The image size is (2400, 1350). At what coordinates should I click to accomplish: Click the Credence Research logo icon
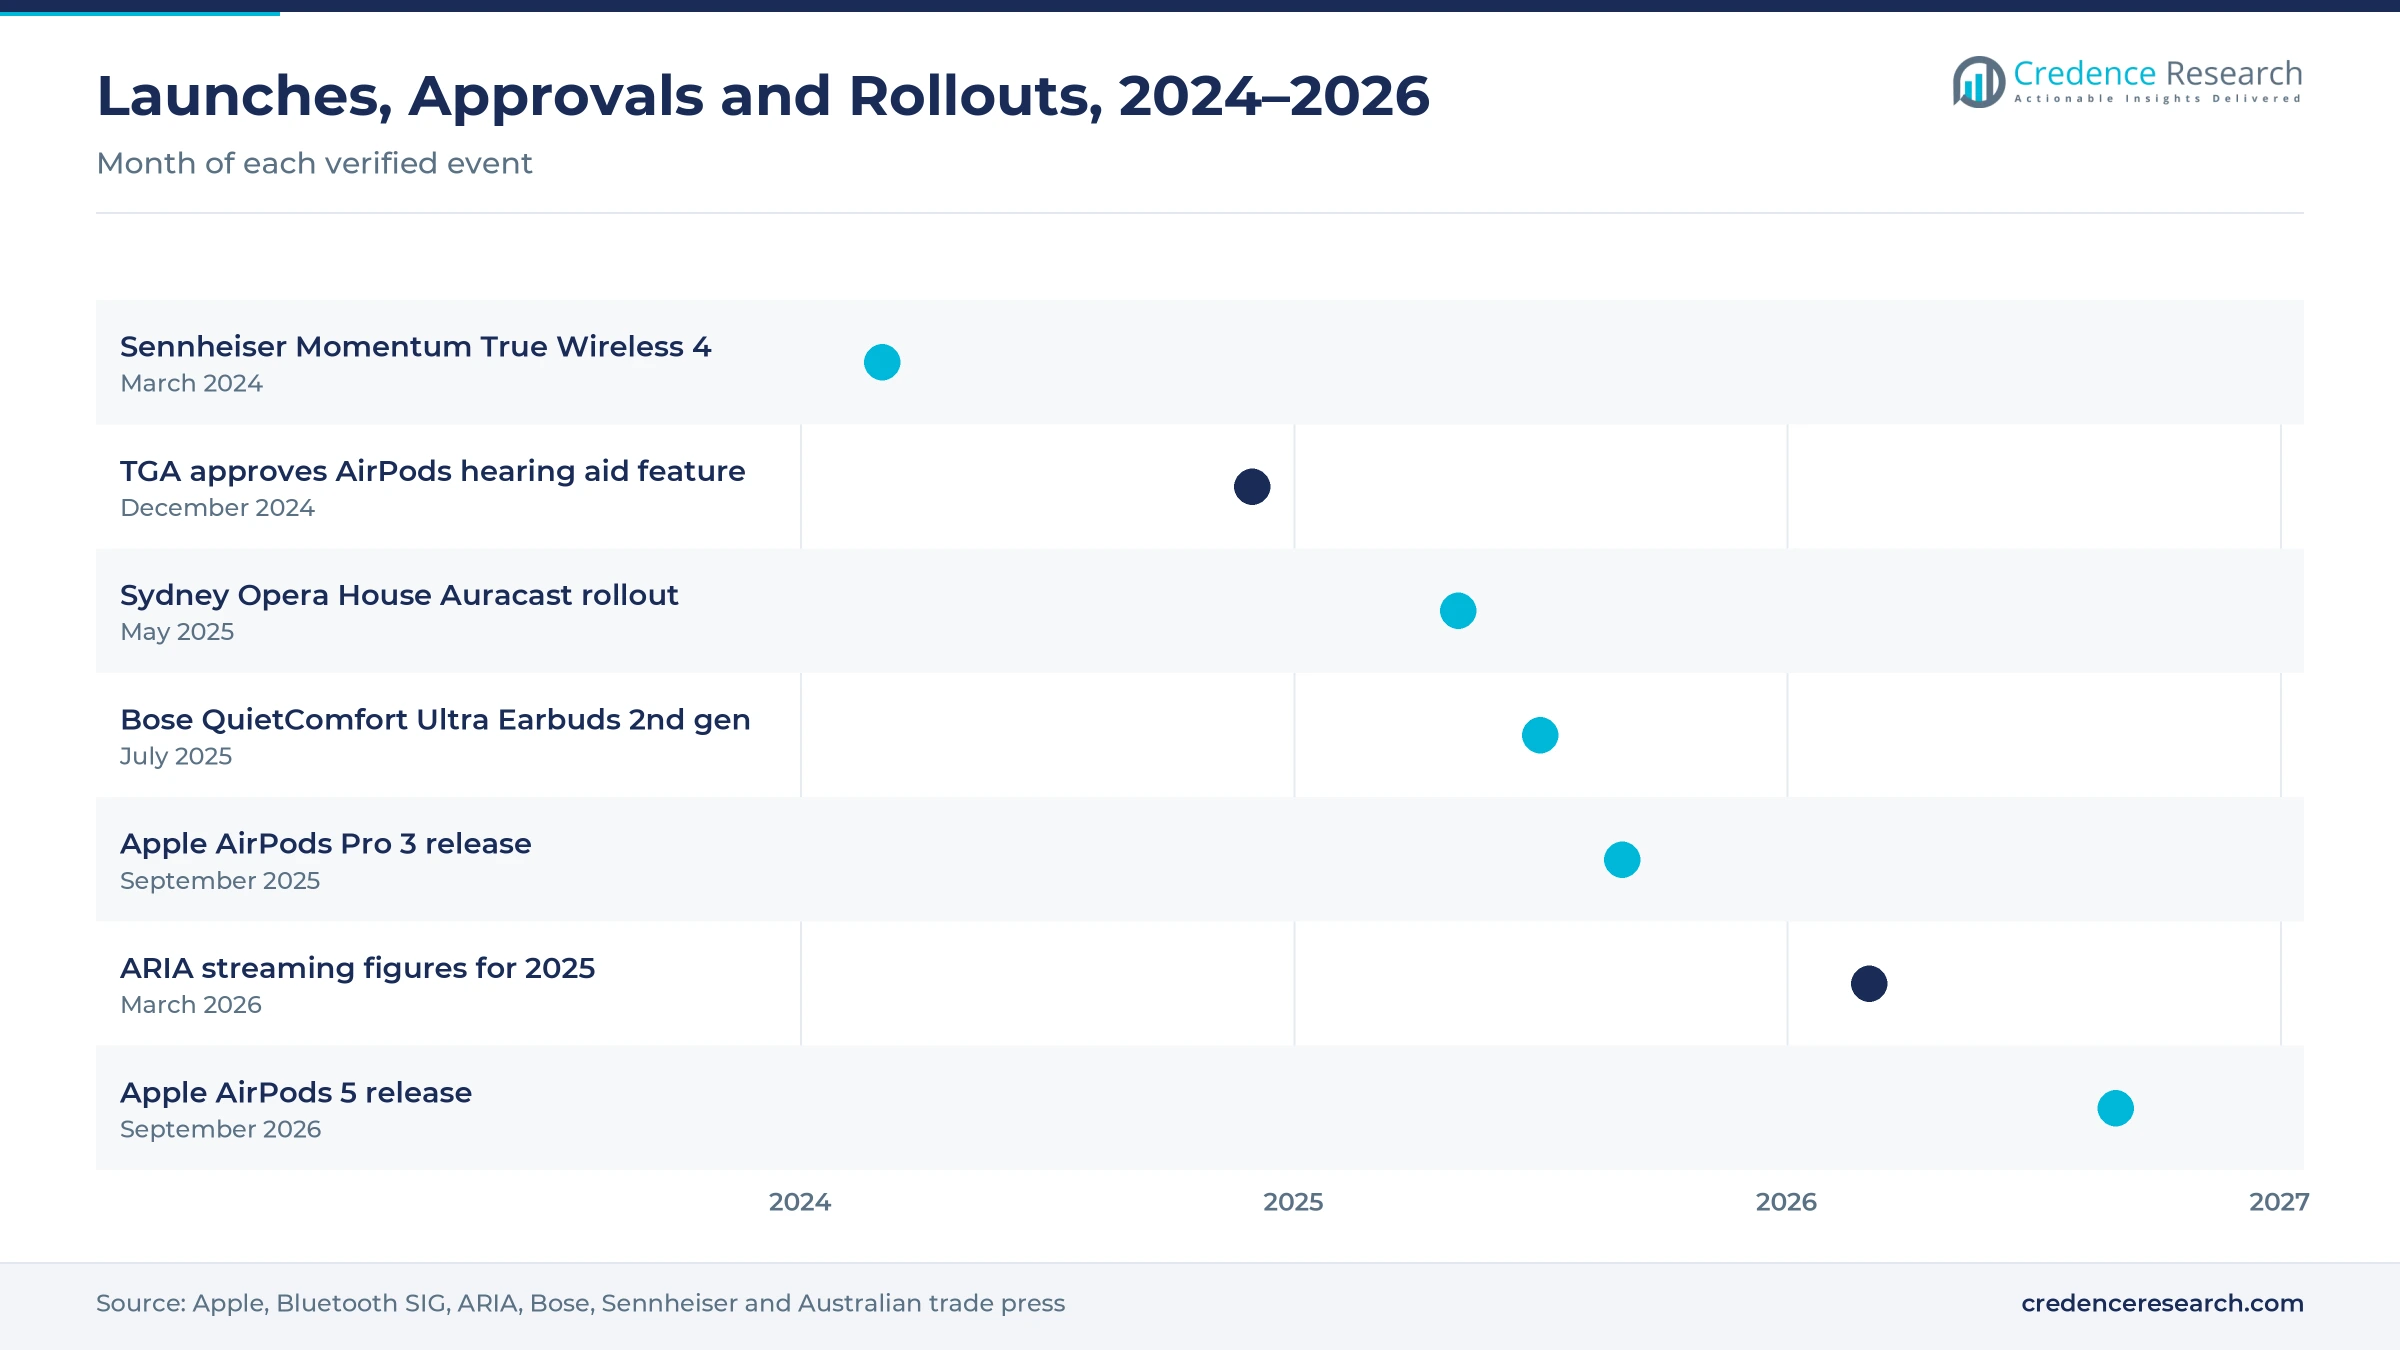pyautogui.click(x=1978, y=82)
